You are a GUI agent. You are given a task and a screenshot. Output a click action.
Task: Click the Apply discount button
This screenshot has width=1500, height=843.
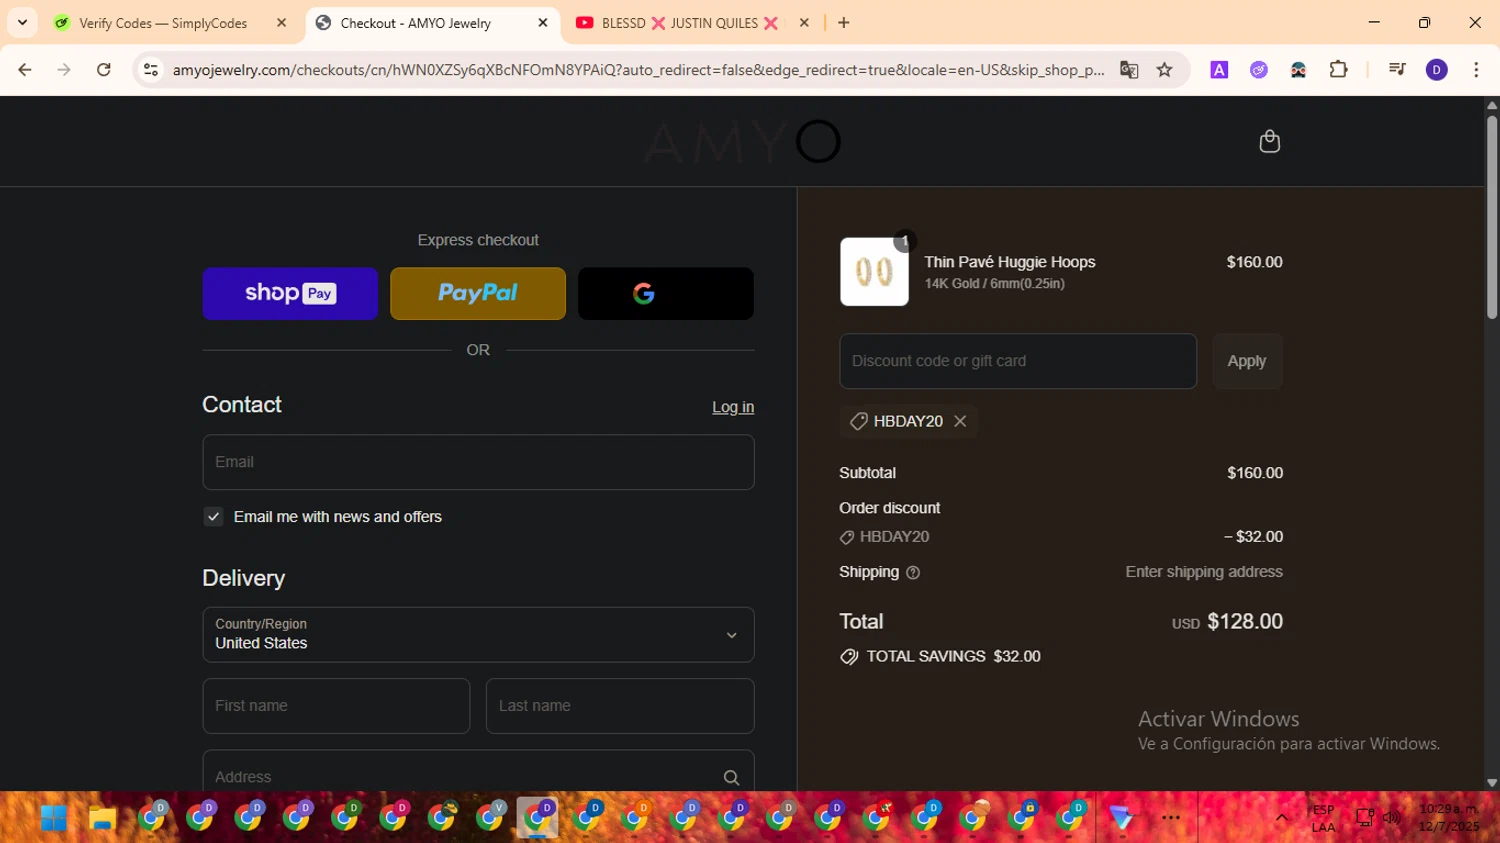(x=1247, y=361)
